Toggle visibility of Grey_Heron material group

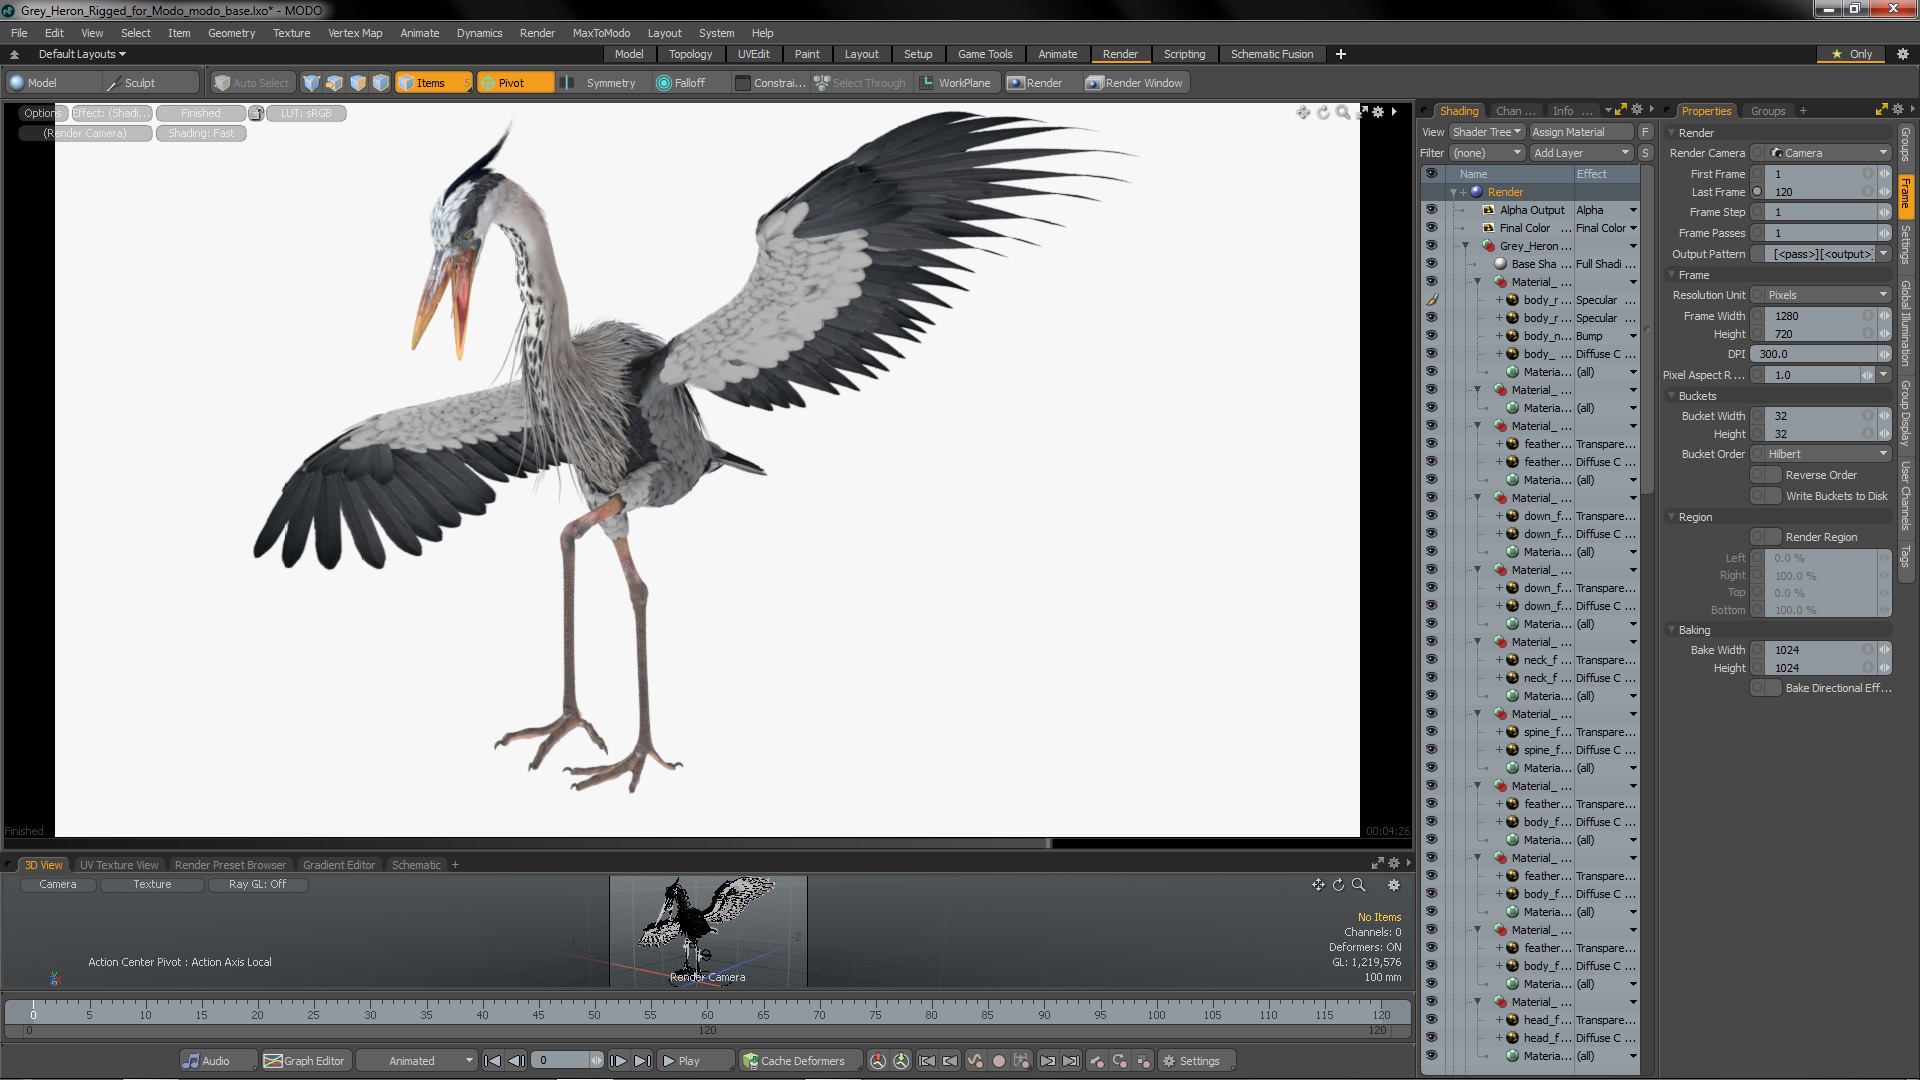[1431, 246]
